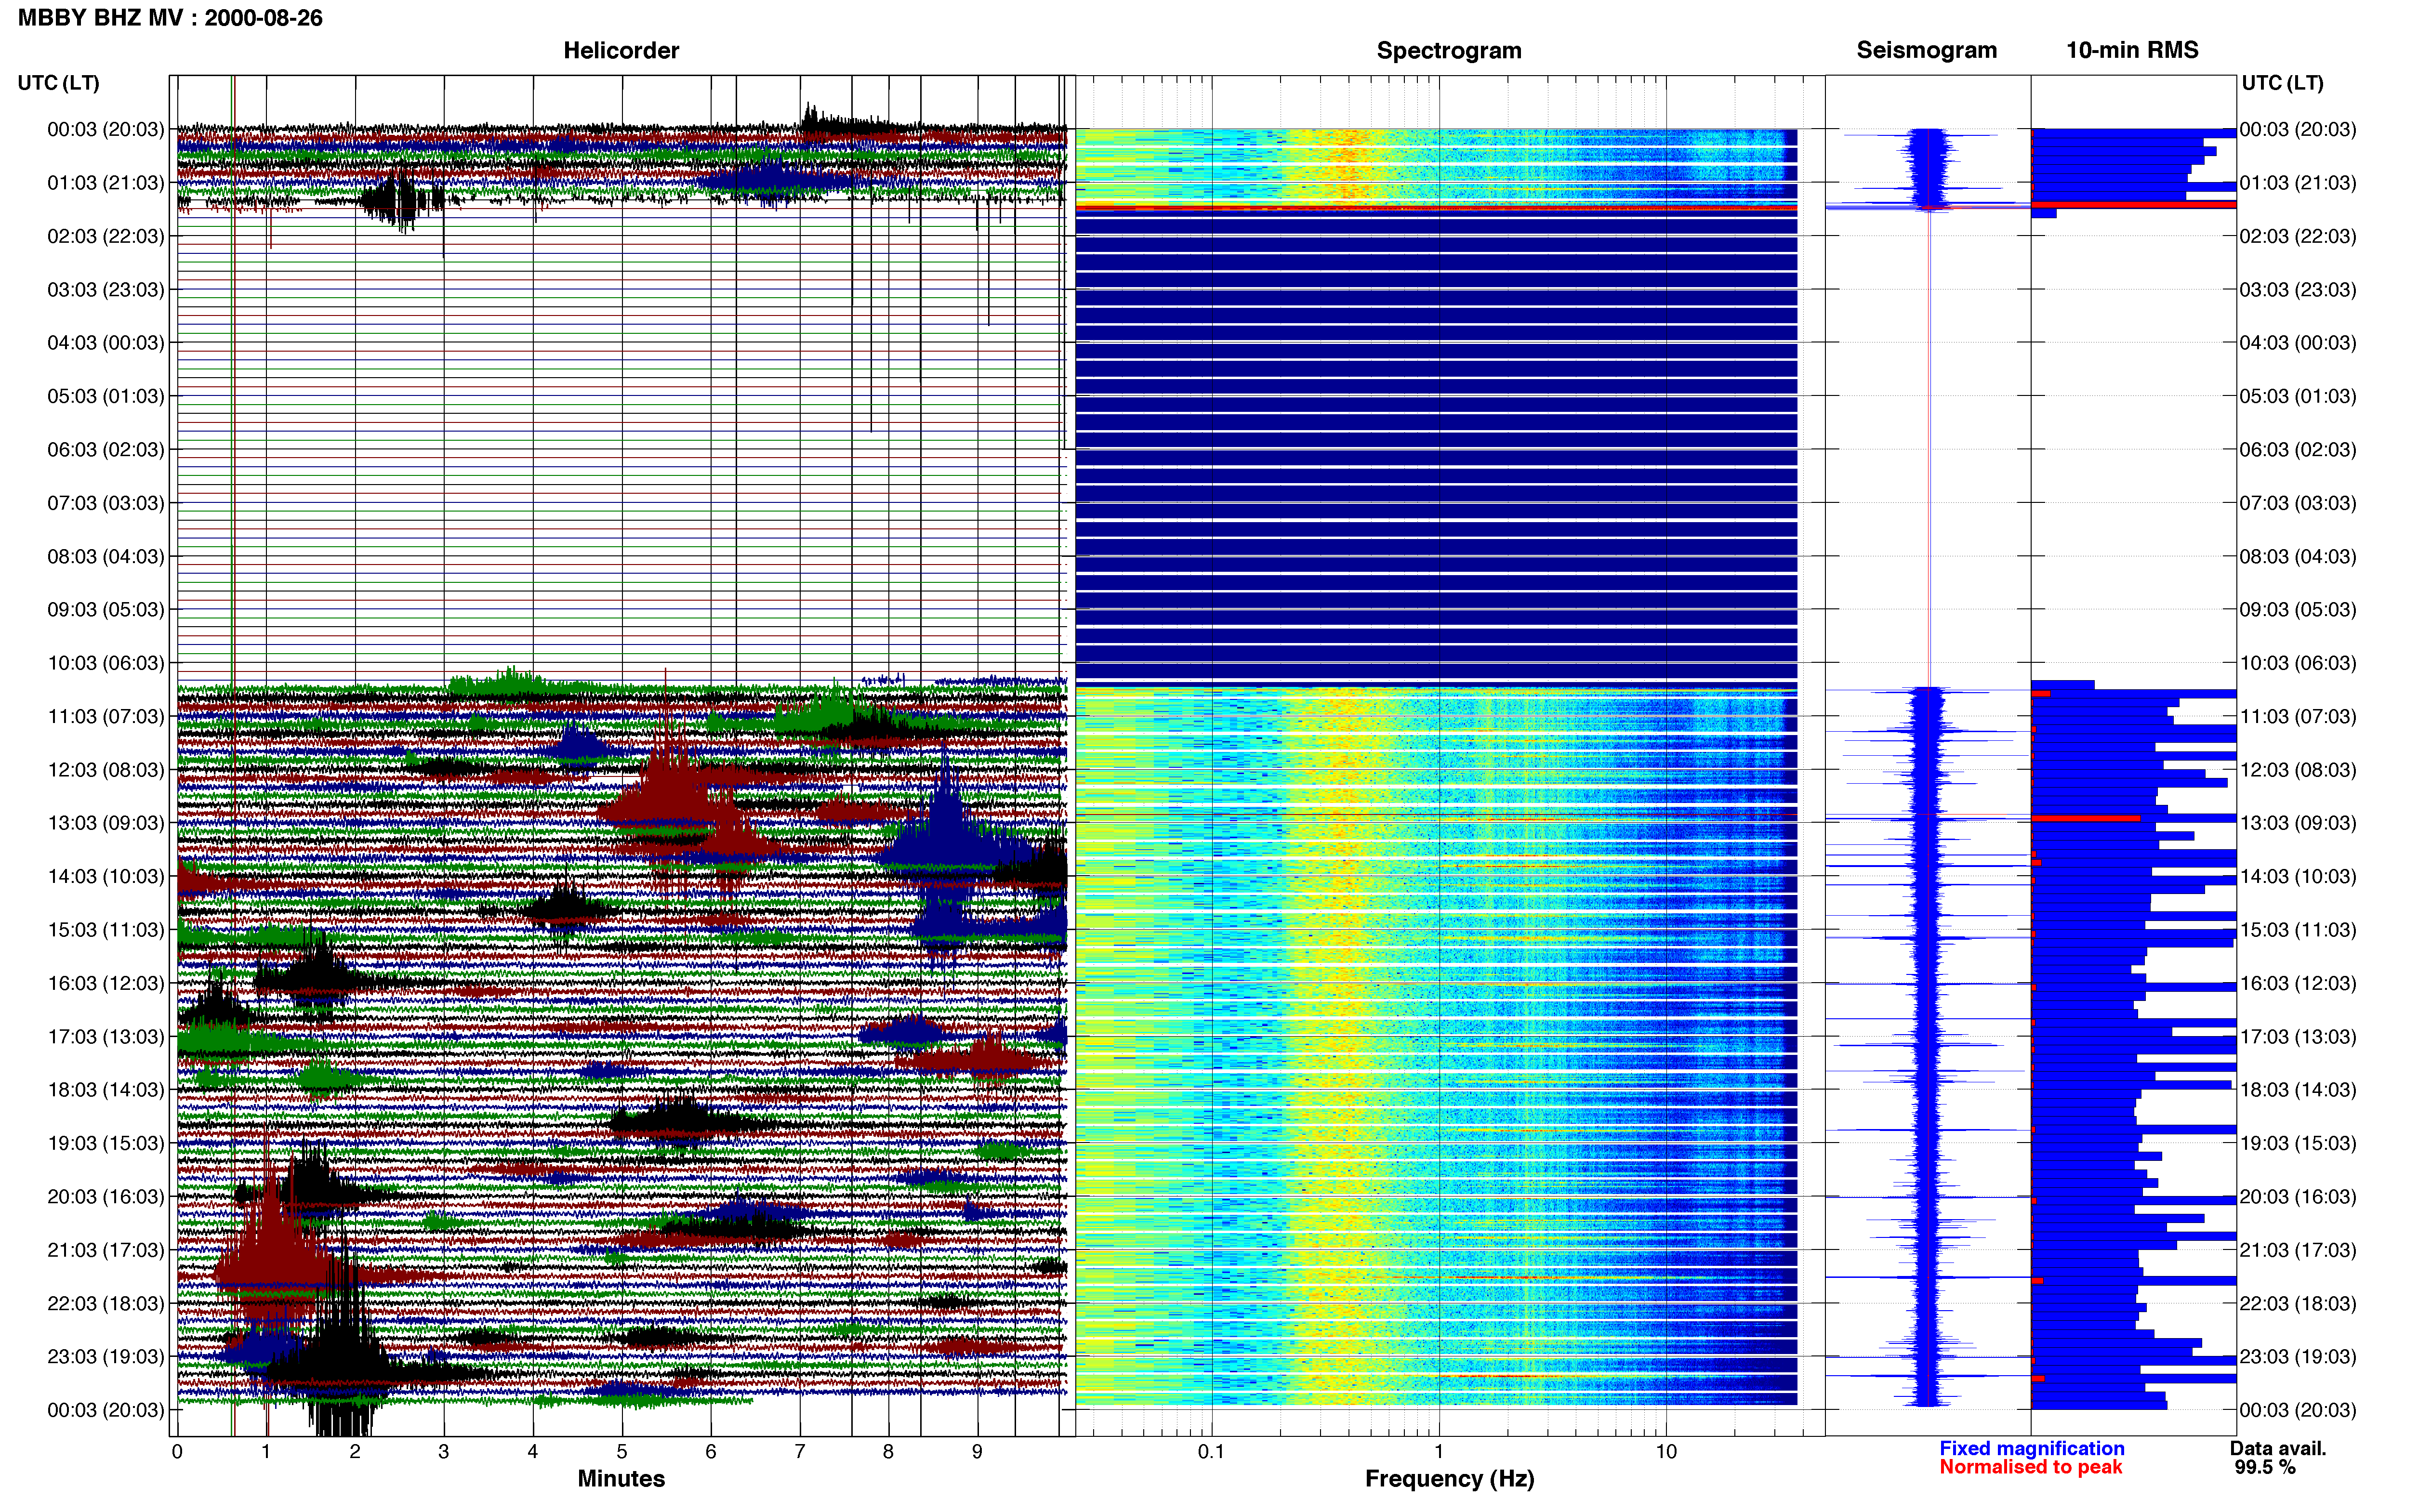The image size is (2418, 1512).
Task: Click the 'Frequency (Hz)' x-axis label
Action: (1449, 1479)
